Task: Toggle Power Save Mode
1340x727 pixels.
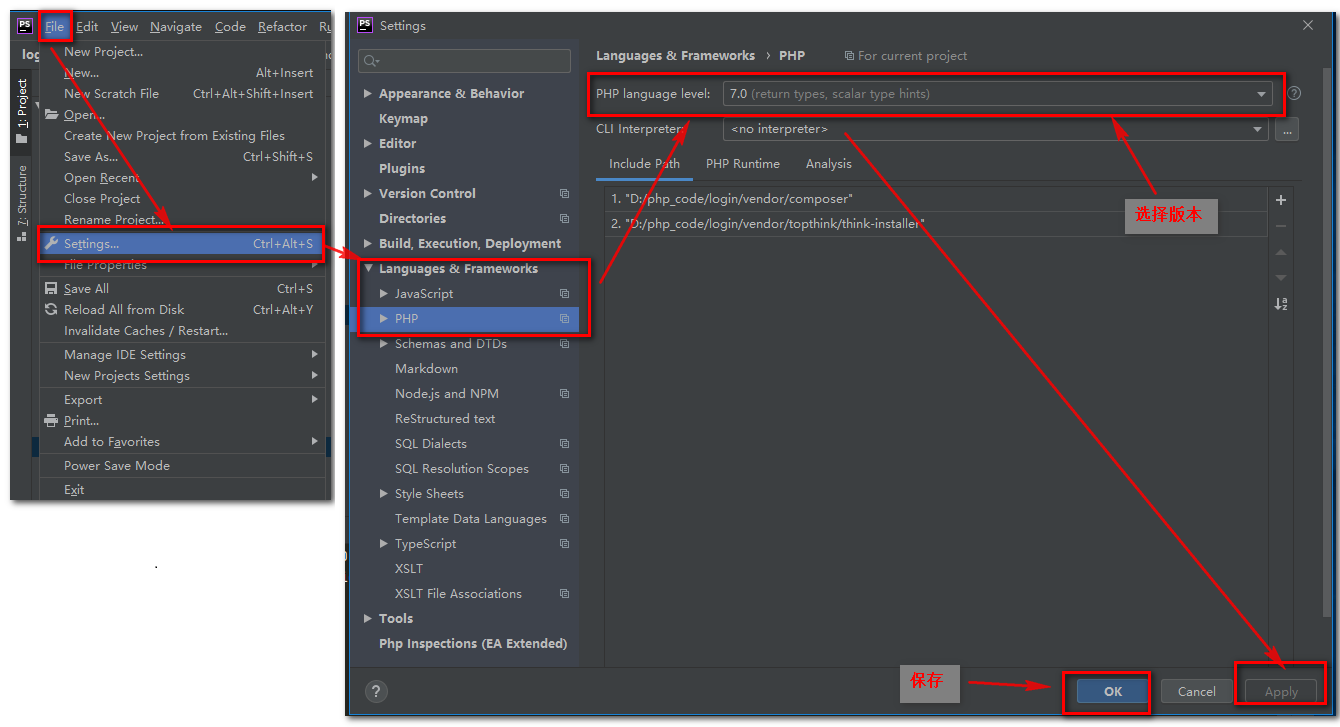Action: 181,466
